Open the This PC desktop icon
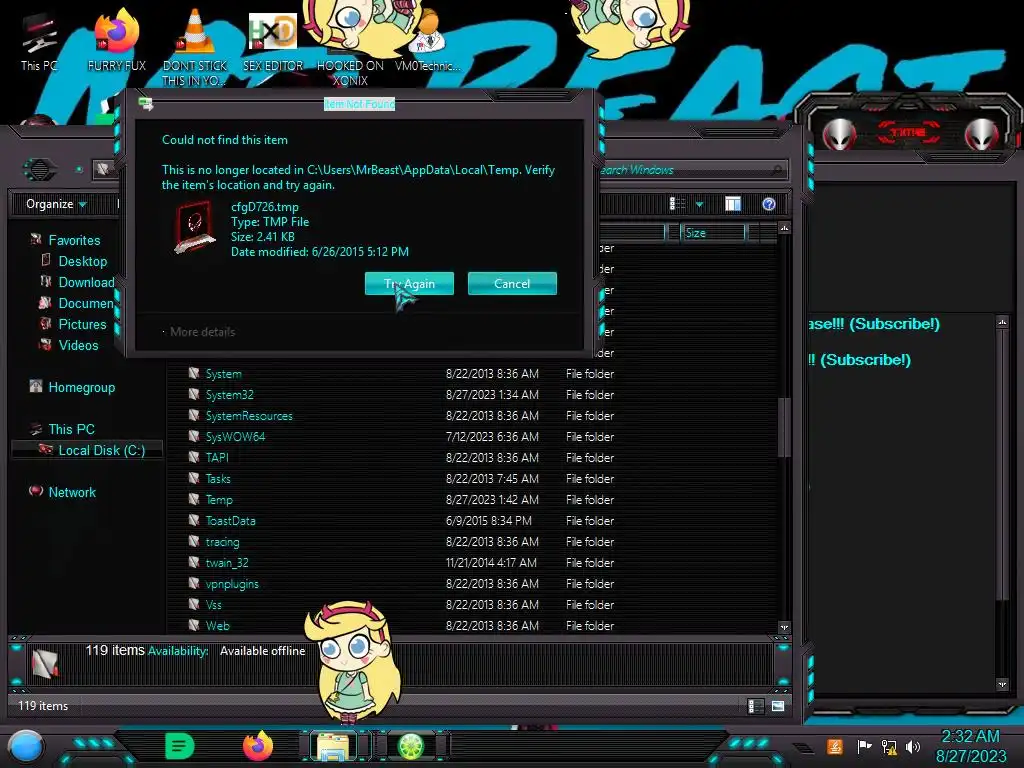This screenshot has height=768, width=1024. coord(39,40)
